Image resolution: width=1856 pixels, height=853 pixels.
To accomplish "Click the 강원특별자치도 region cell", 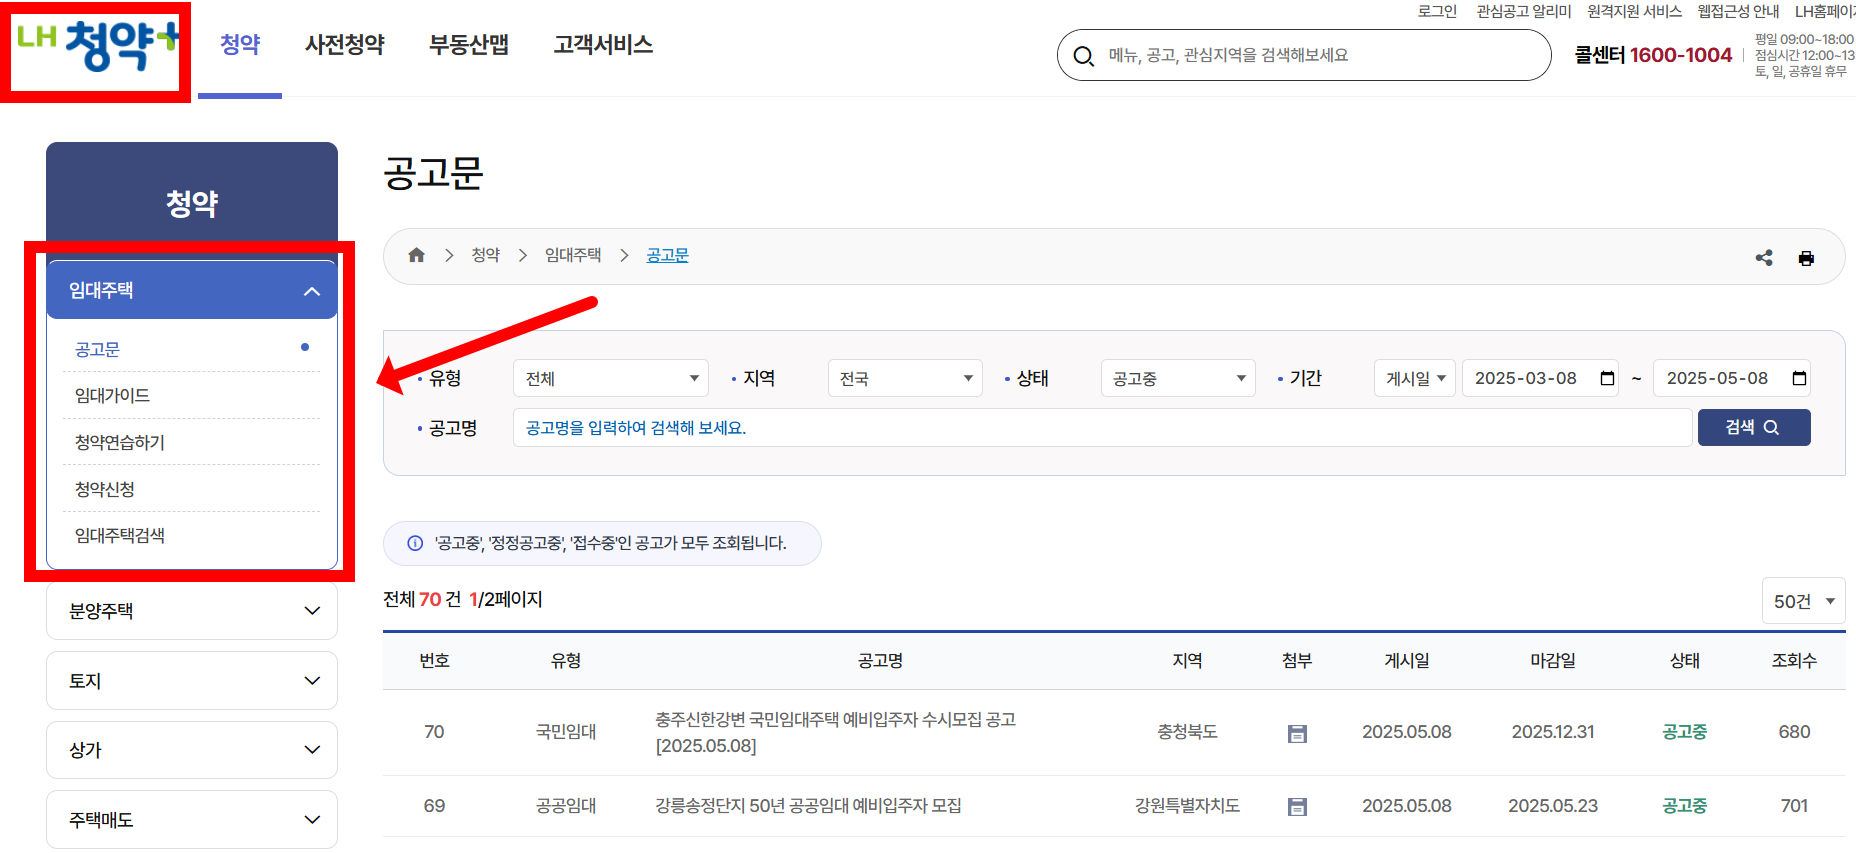I will pos(1187,806).
